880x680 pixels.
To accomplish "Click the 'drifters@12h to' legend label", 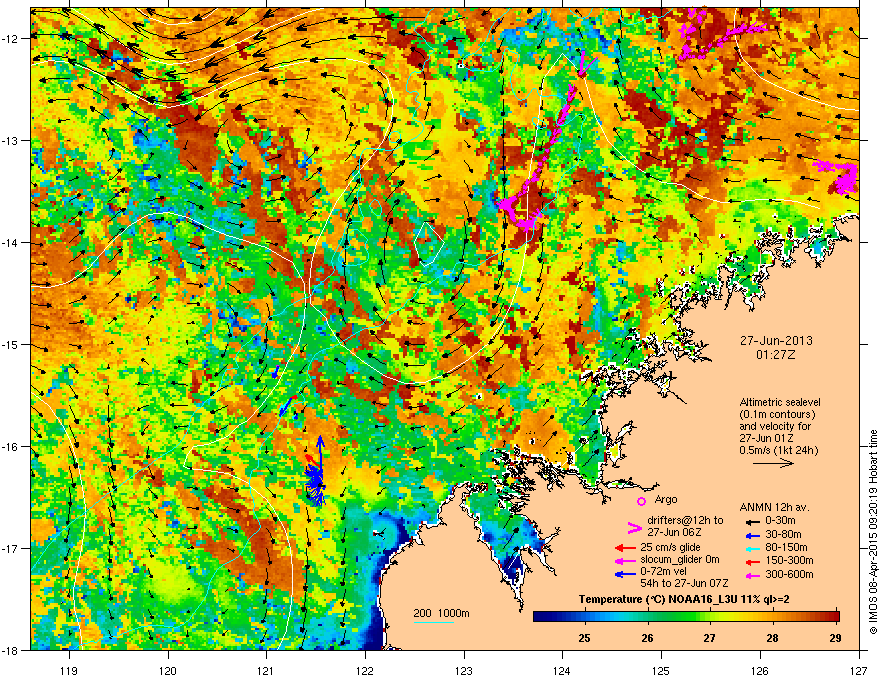I will click(685, 520).
